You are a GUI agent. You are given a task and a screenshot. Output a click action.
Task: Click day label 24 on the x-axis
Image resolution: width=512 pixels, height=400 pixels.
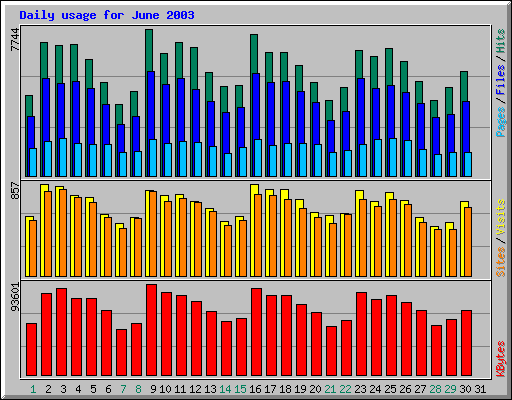point(375,389)
